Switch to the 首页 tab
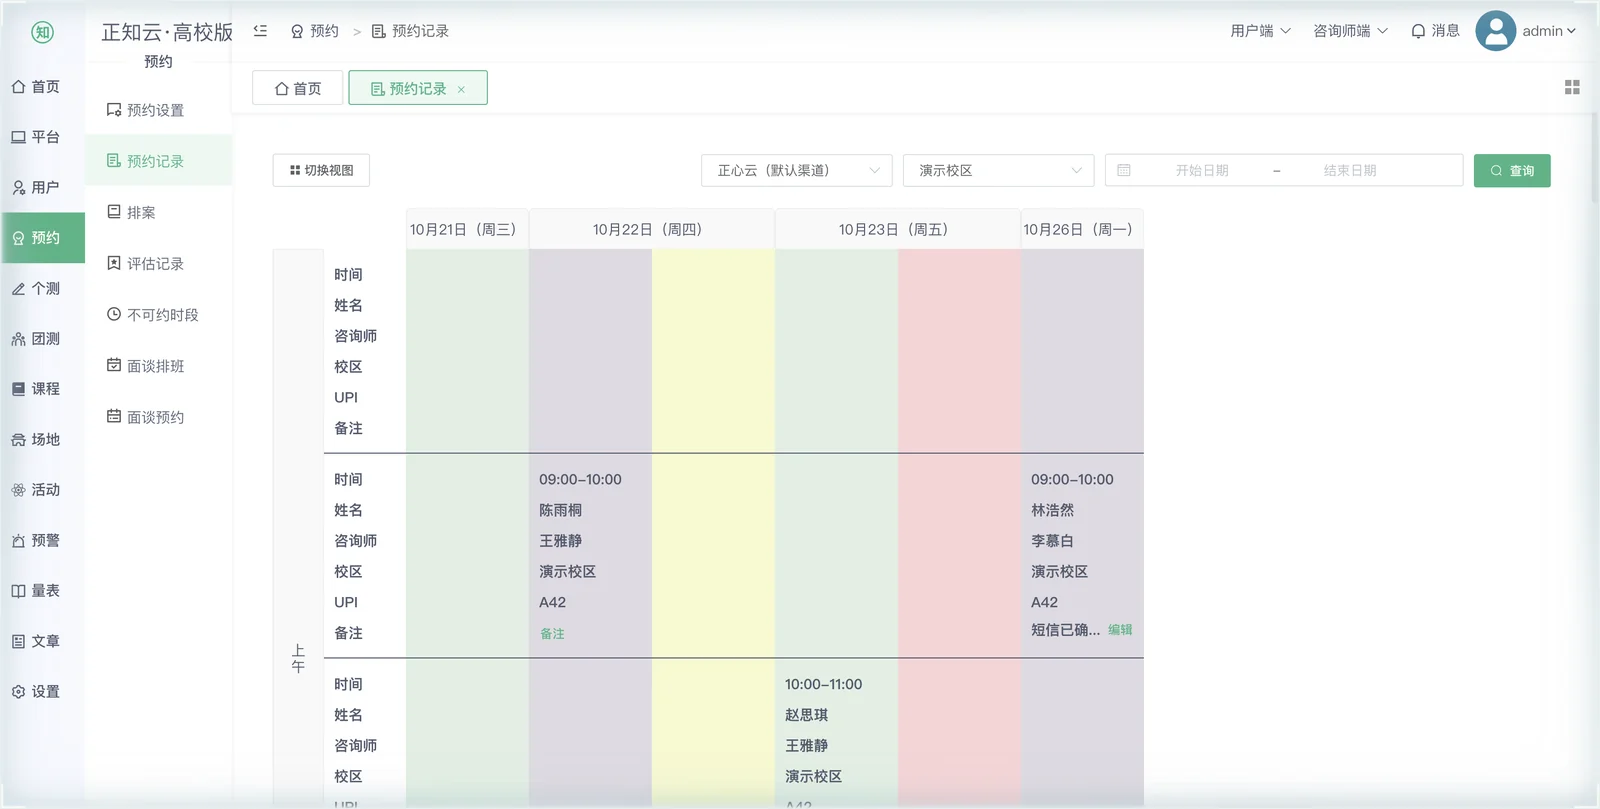Image resolution: width=1600 pixels, height=809 pixels. (298, 88)
